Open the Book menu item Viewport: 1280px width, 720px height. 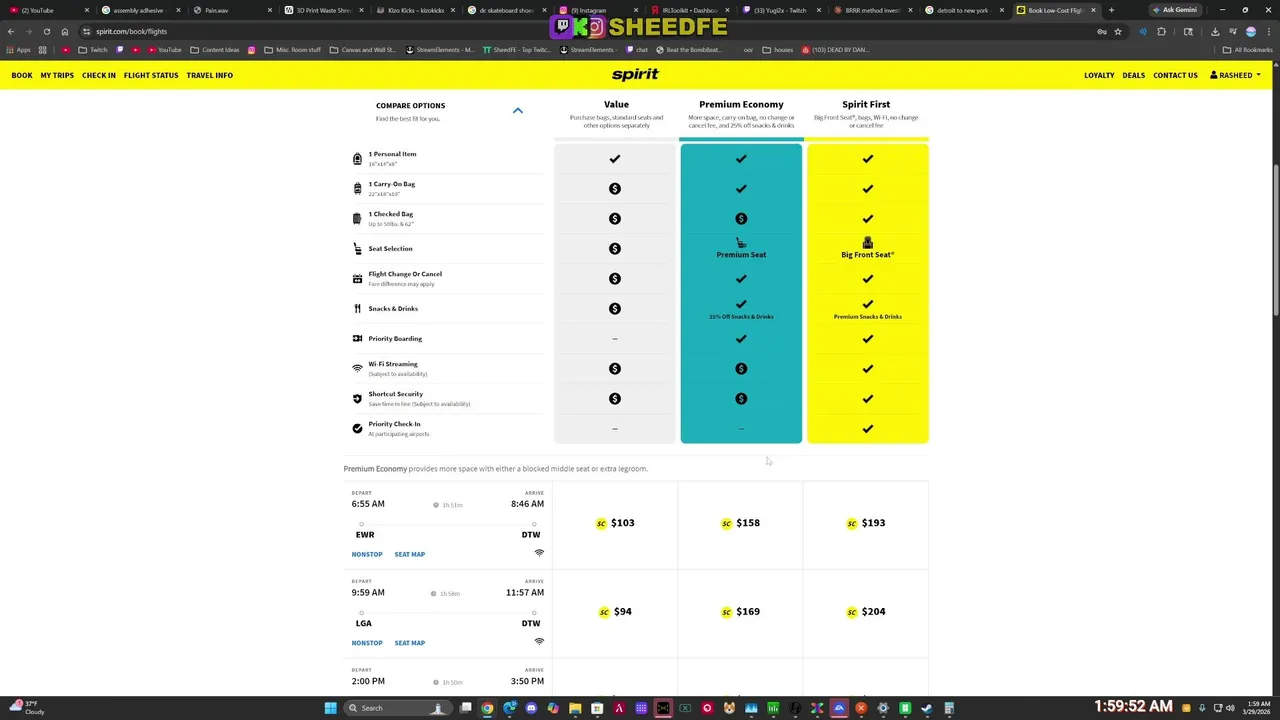pos(22,75)
